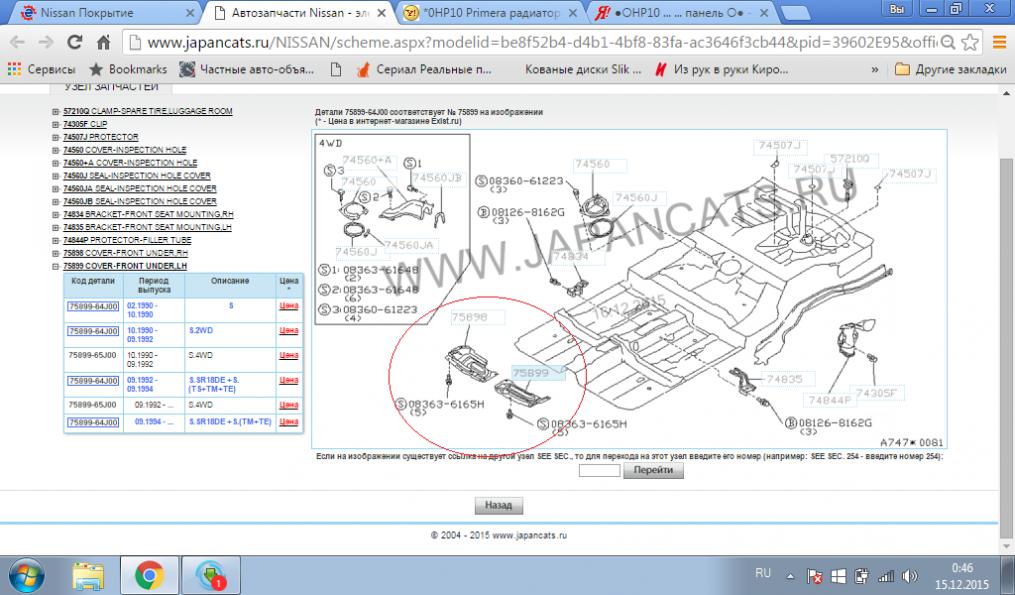Show hidden bookmarks with the » chevron
This screenshot has width=1015, height=595.
coord(875,69)
